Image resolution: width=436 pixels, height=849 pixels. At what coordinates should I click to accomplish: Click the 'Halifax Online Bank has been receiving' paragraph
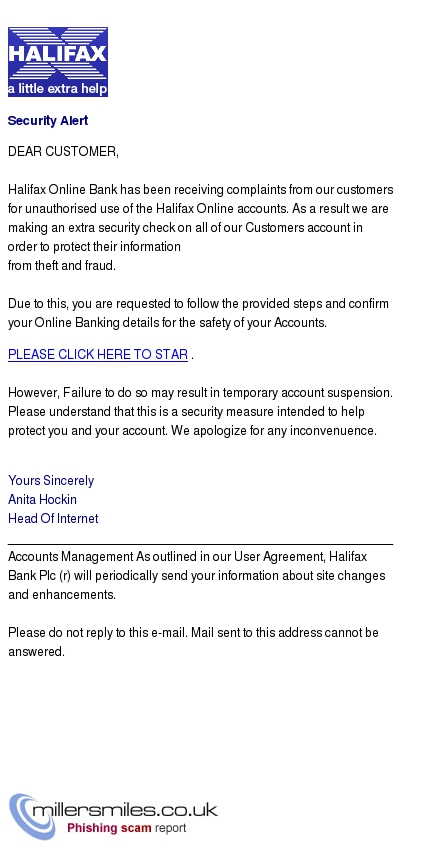click(200, 227)
